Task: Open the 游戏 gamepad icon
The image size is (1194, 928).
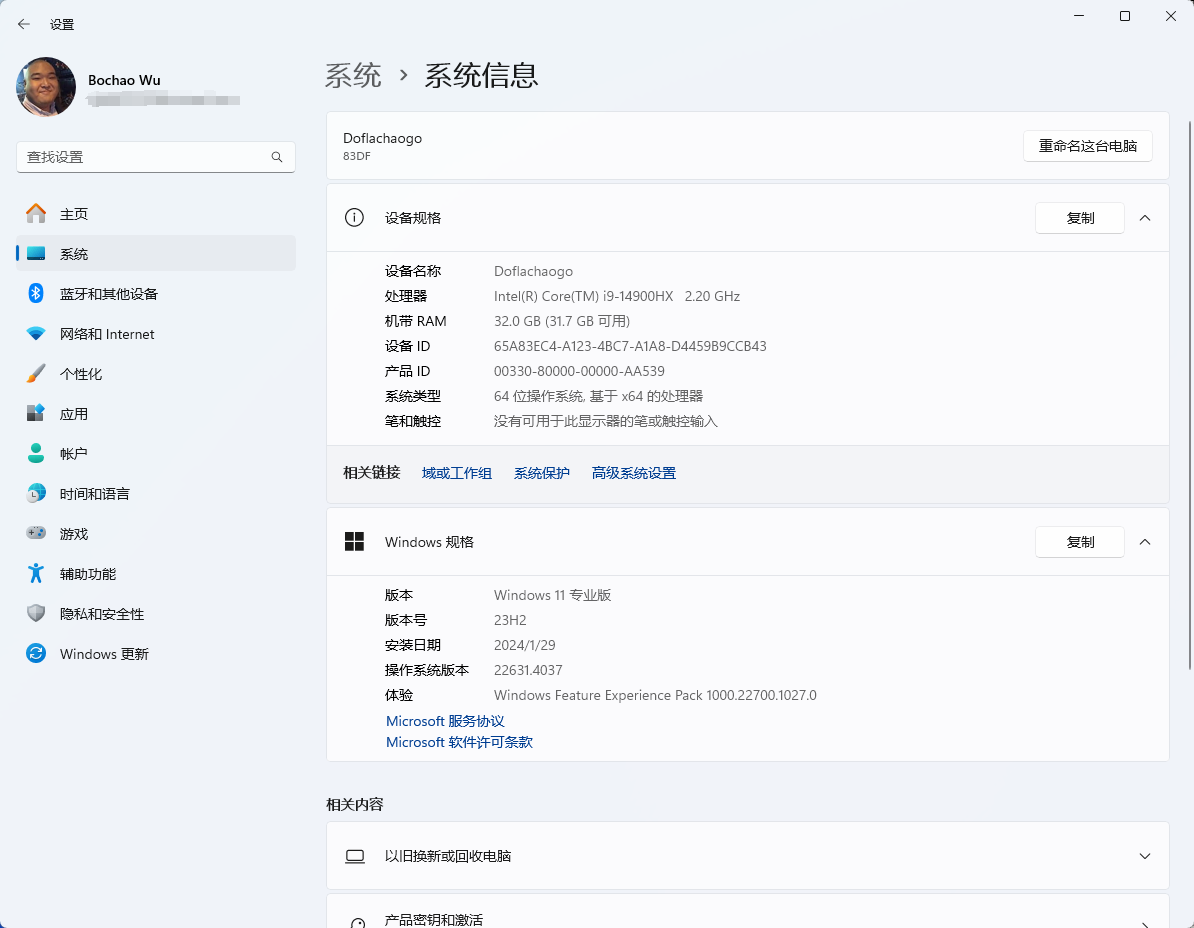Action: [x=36, y=533]
